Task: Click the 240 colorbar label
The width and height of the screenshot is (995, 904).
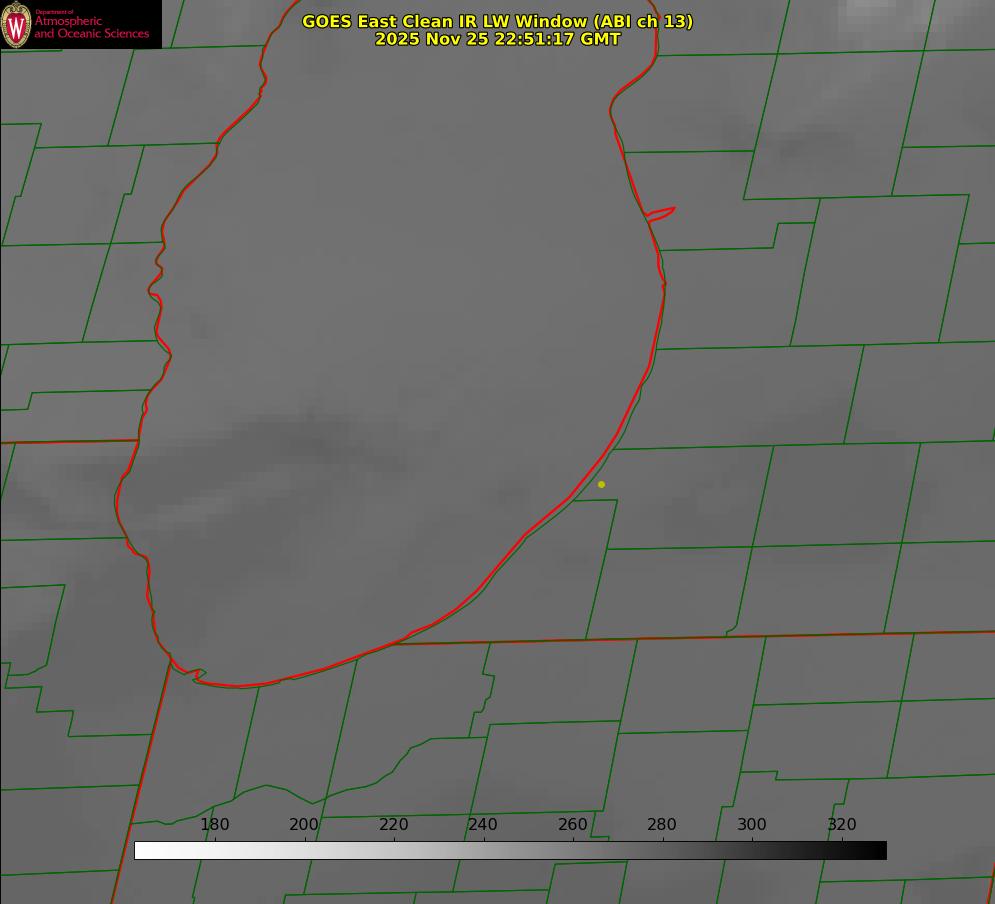Action: (483, 824)
